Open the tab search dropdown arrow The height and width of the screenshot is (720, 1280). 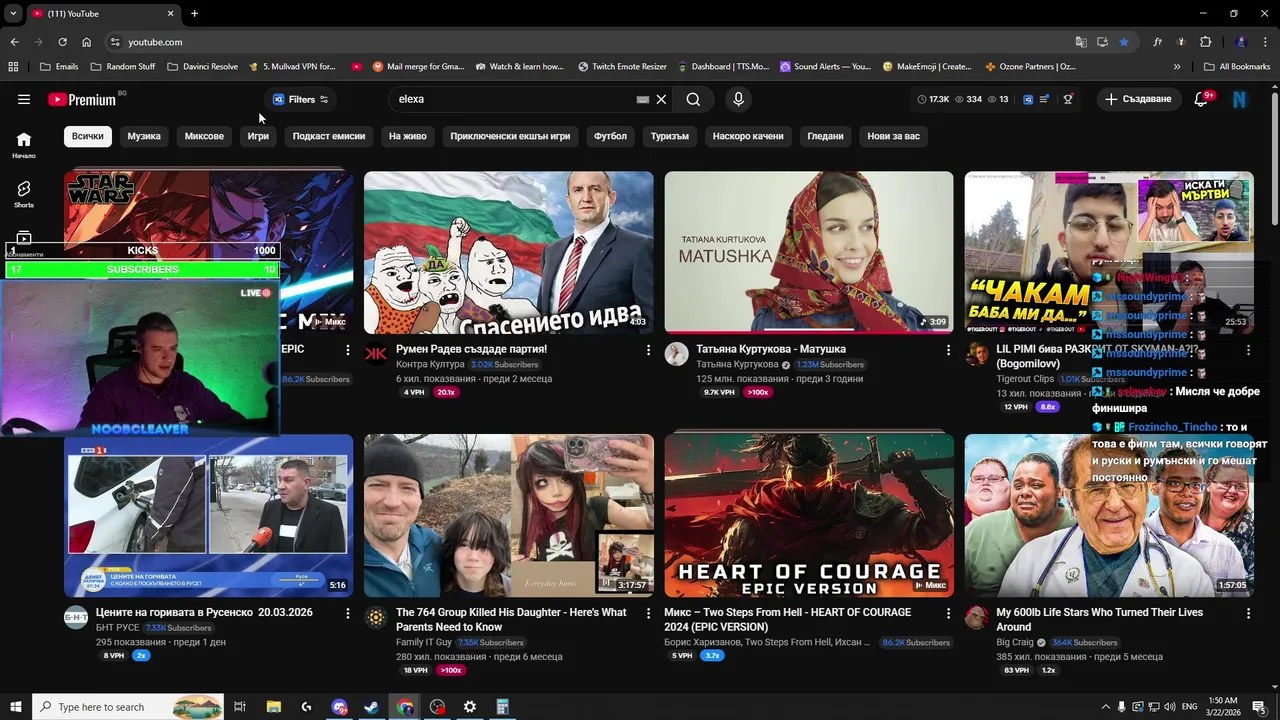pos(13,13)
